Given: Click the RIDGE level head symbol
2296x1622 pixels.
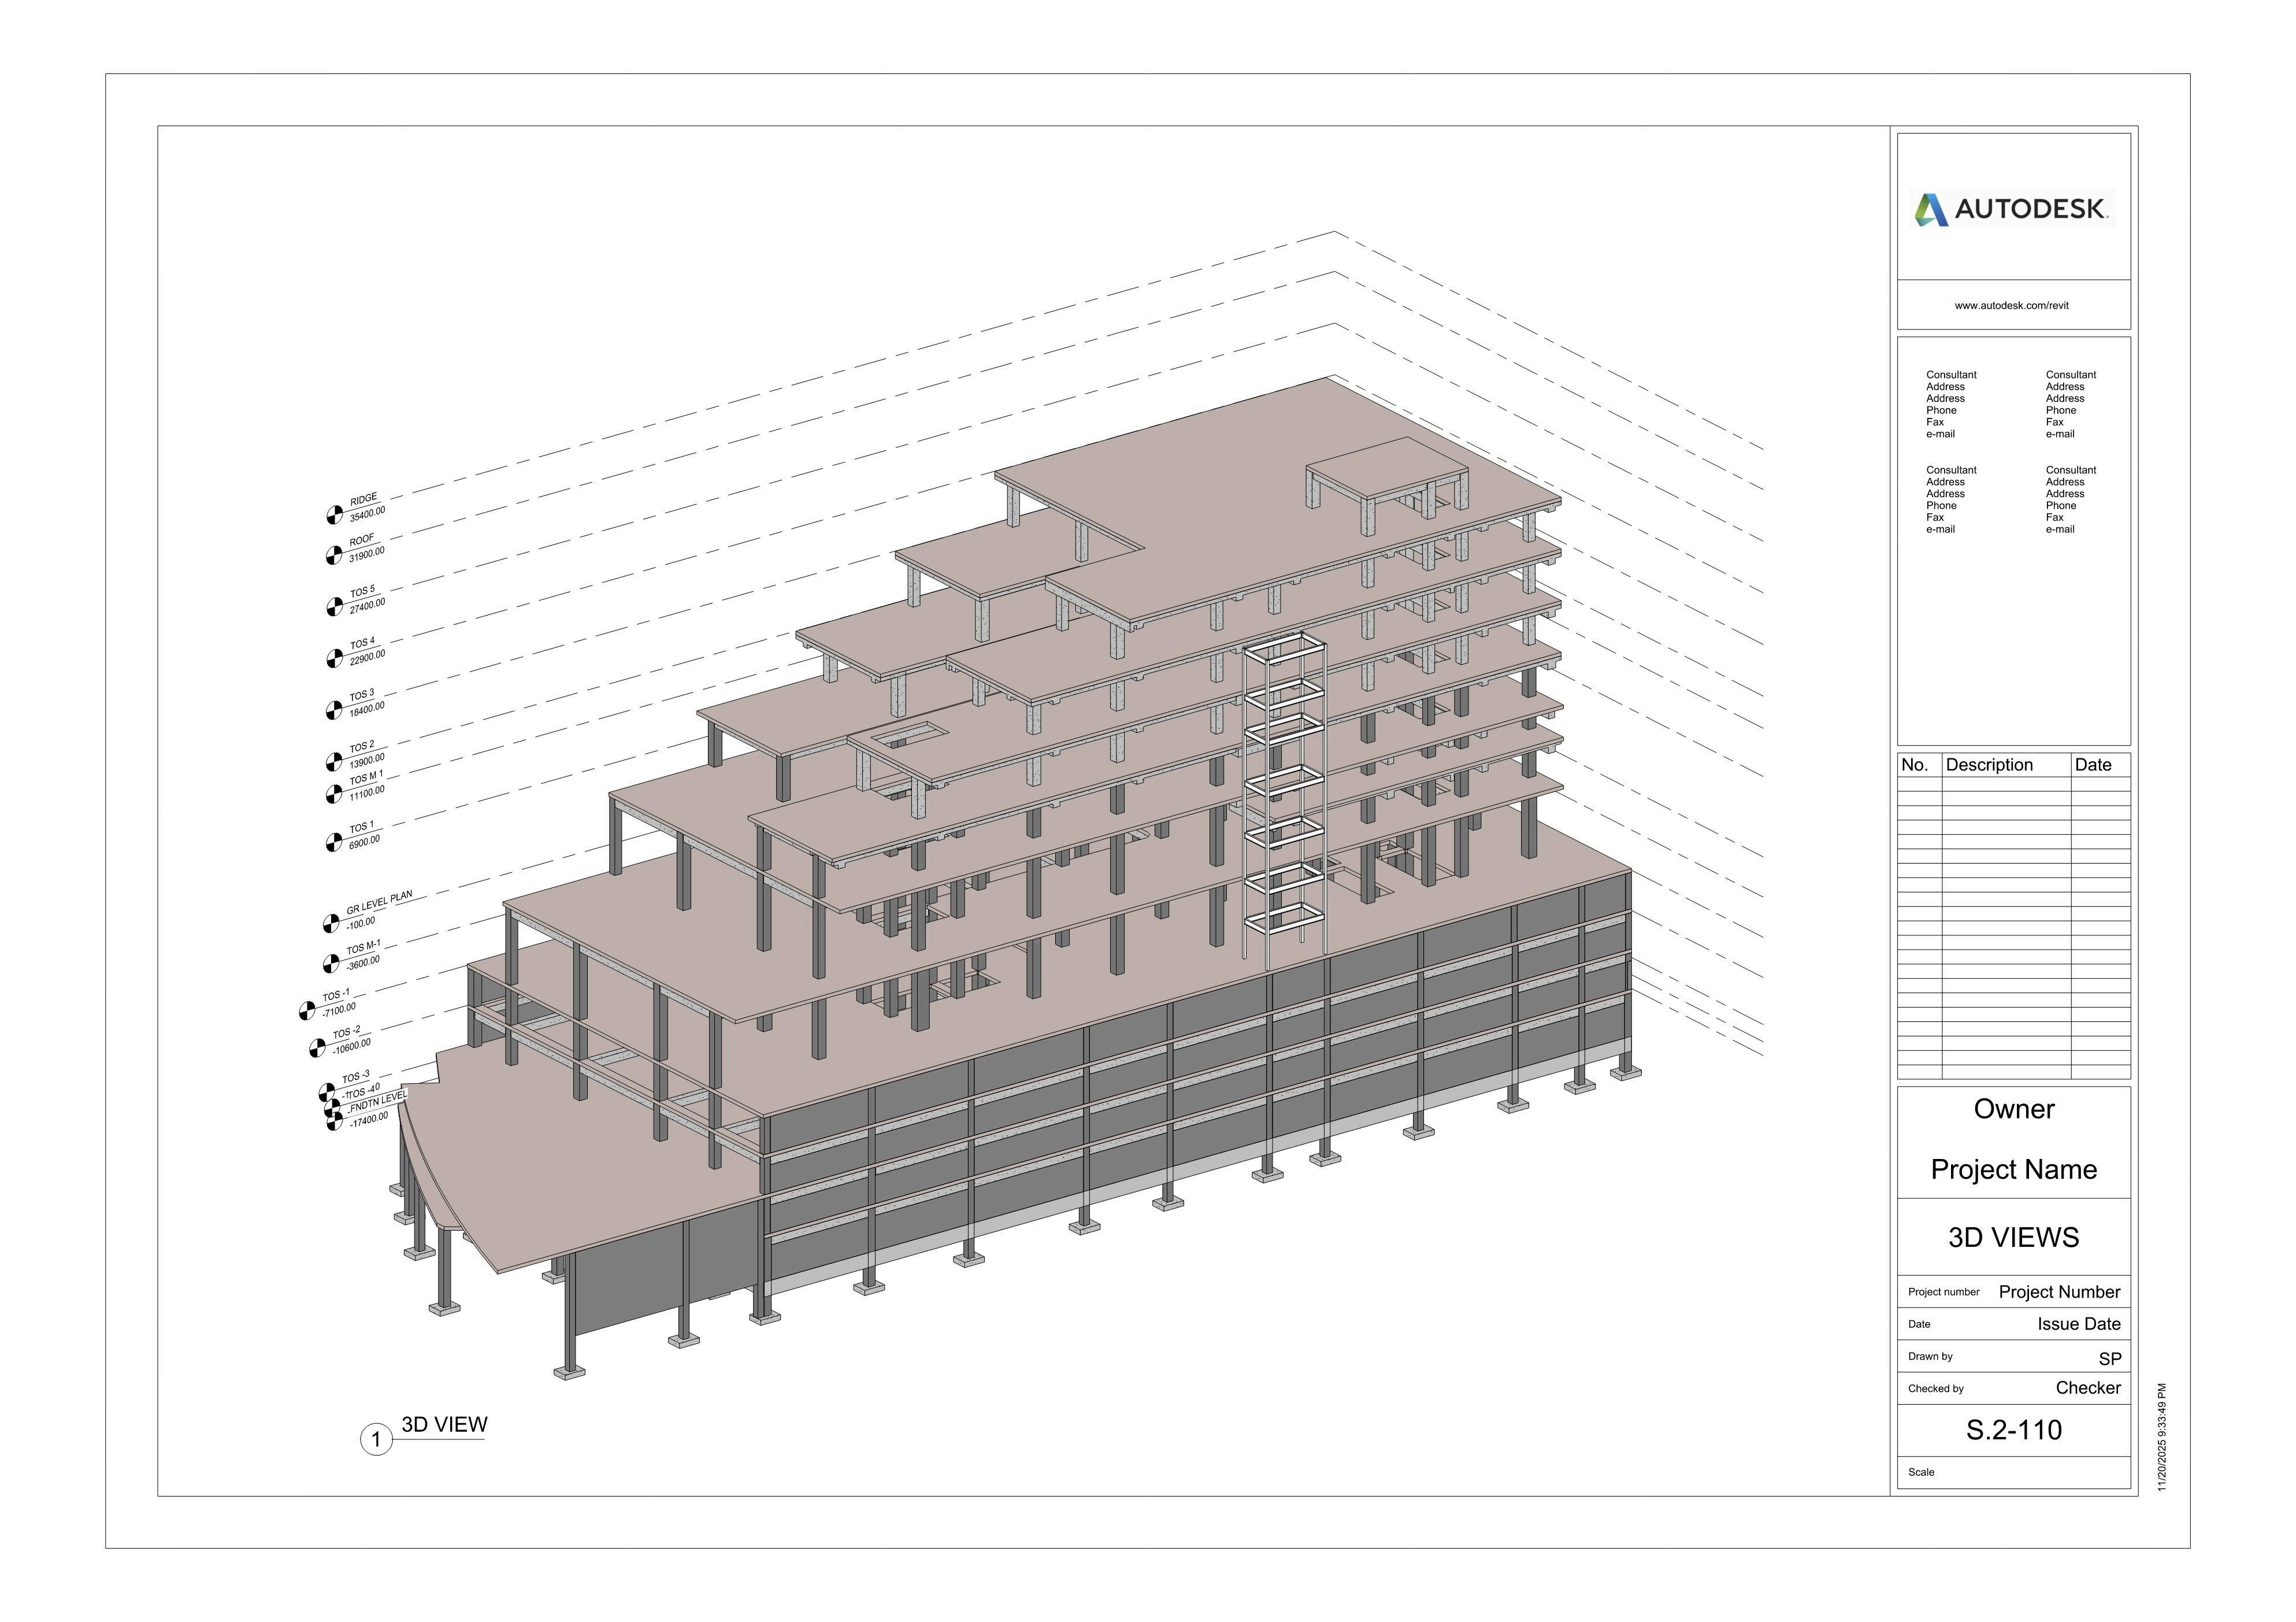Looking at the screenshot, I should click(334, 515).
